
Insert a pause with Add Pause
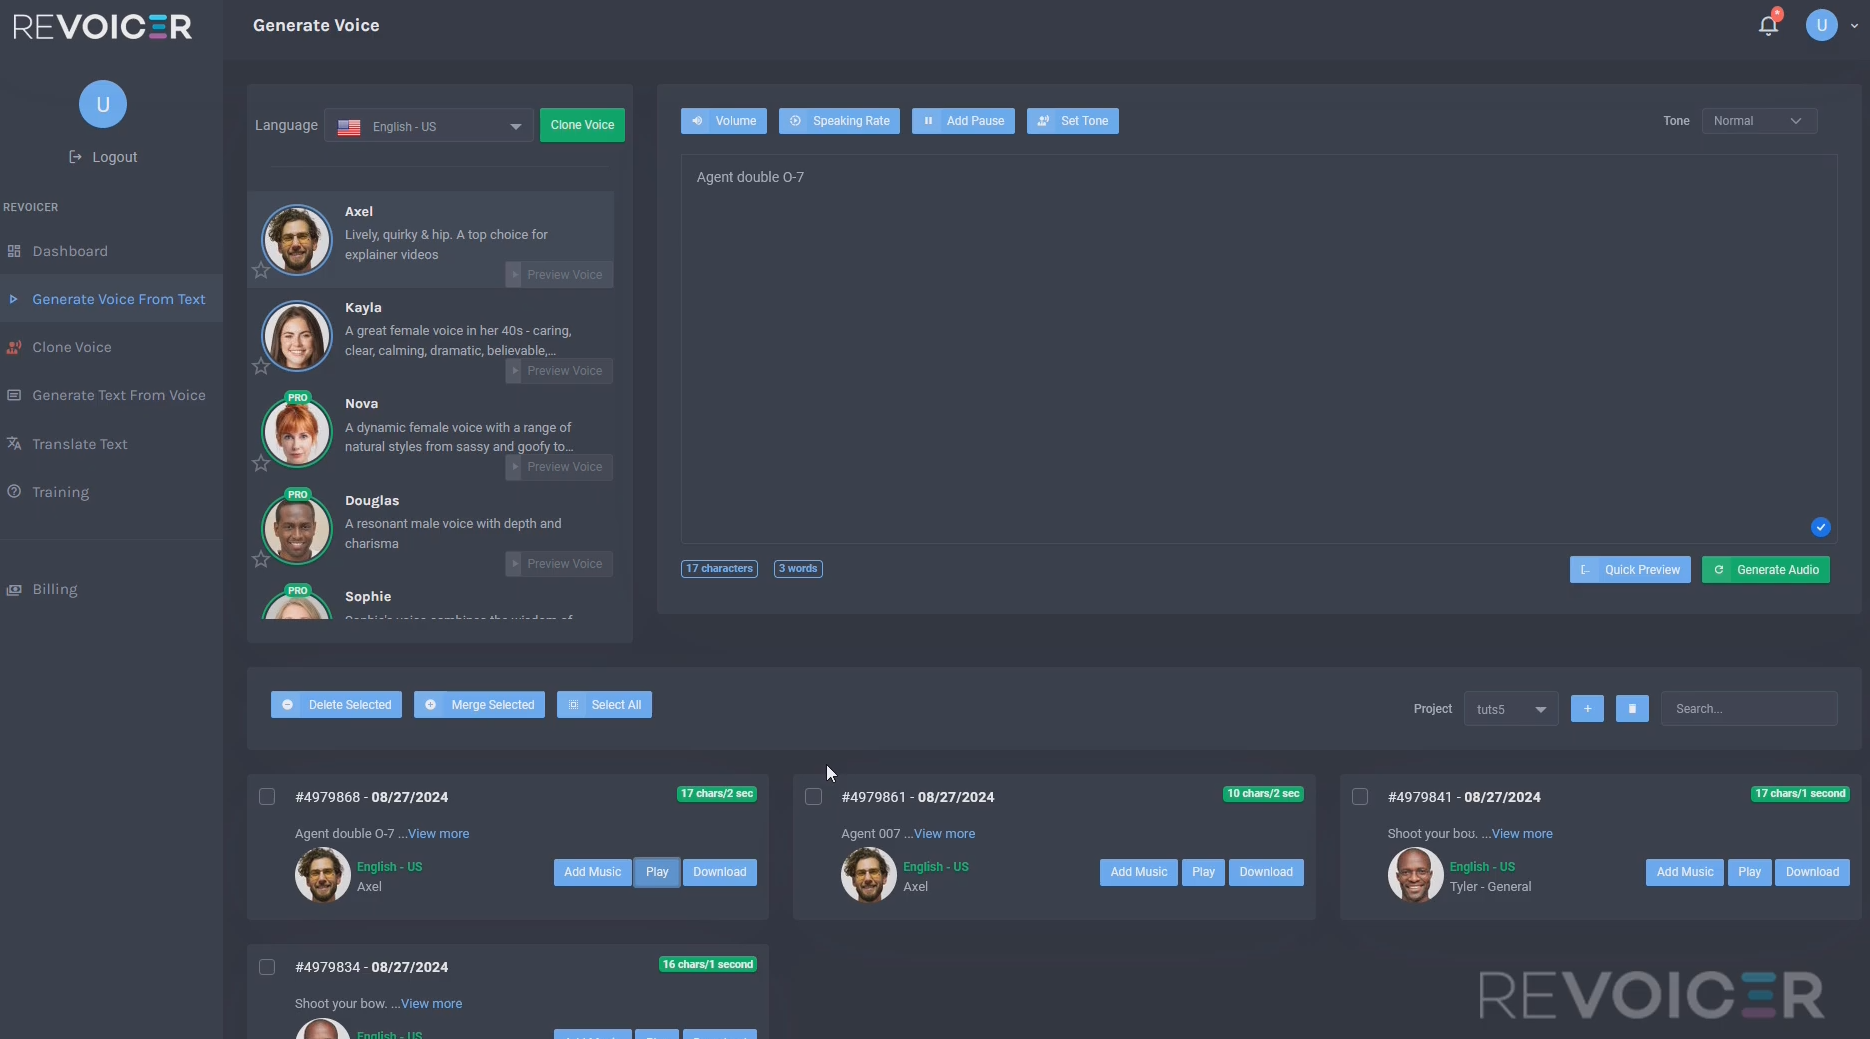(x=962, y=121)
